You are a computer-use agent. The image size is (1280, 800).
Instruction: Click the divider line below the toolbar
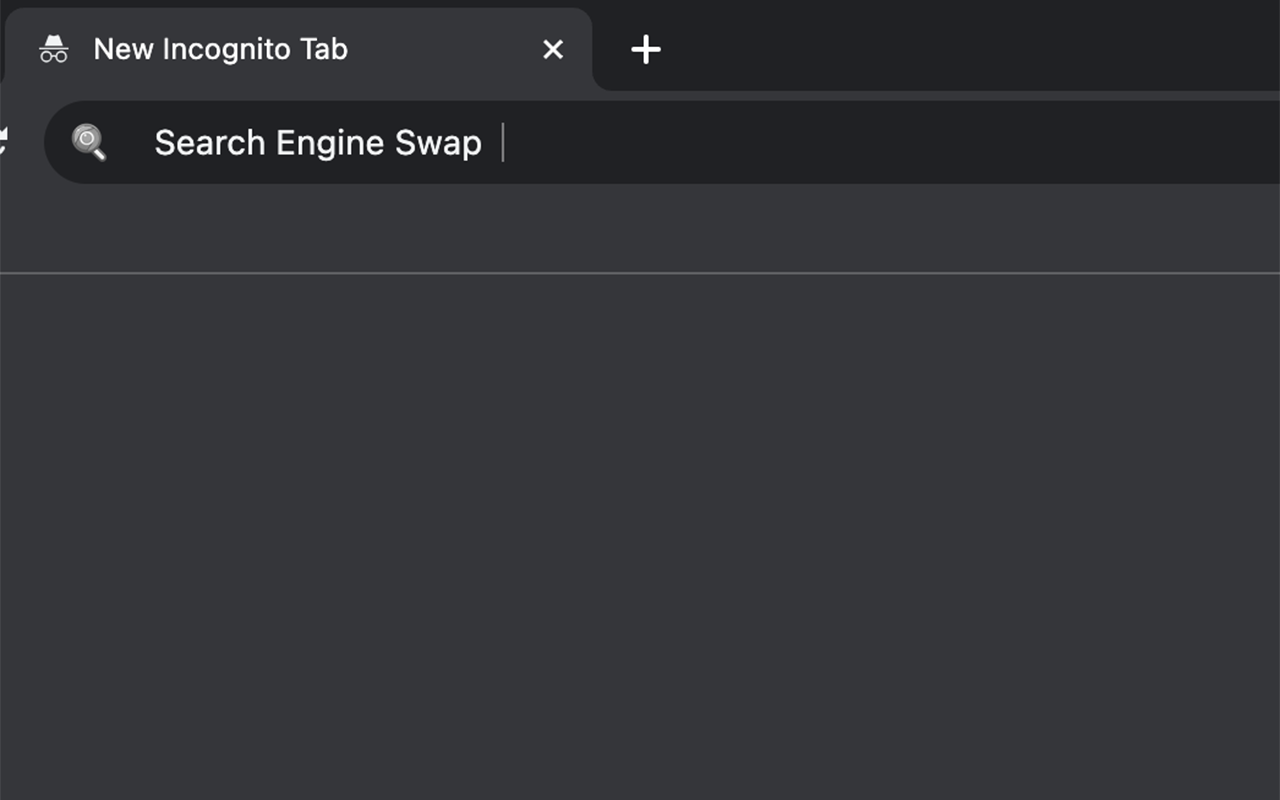click(x=640, y=268)
